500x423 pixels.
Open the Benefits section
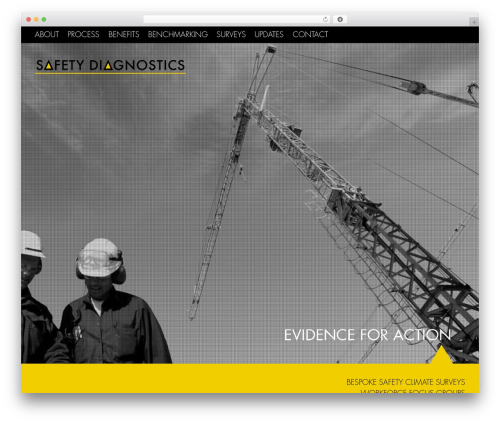[124, 34]
